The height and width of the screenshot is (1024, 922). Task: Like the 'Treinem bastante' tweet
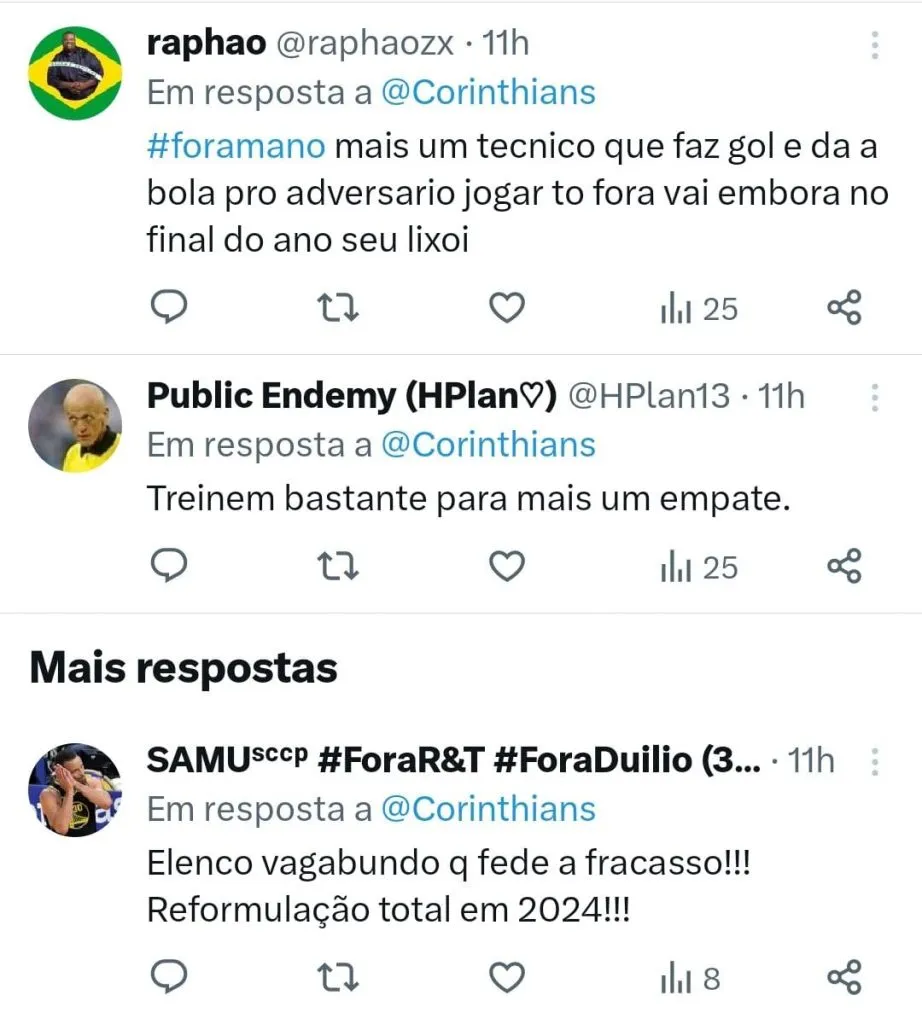[x=507, y=567]
